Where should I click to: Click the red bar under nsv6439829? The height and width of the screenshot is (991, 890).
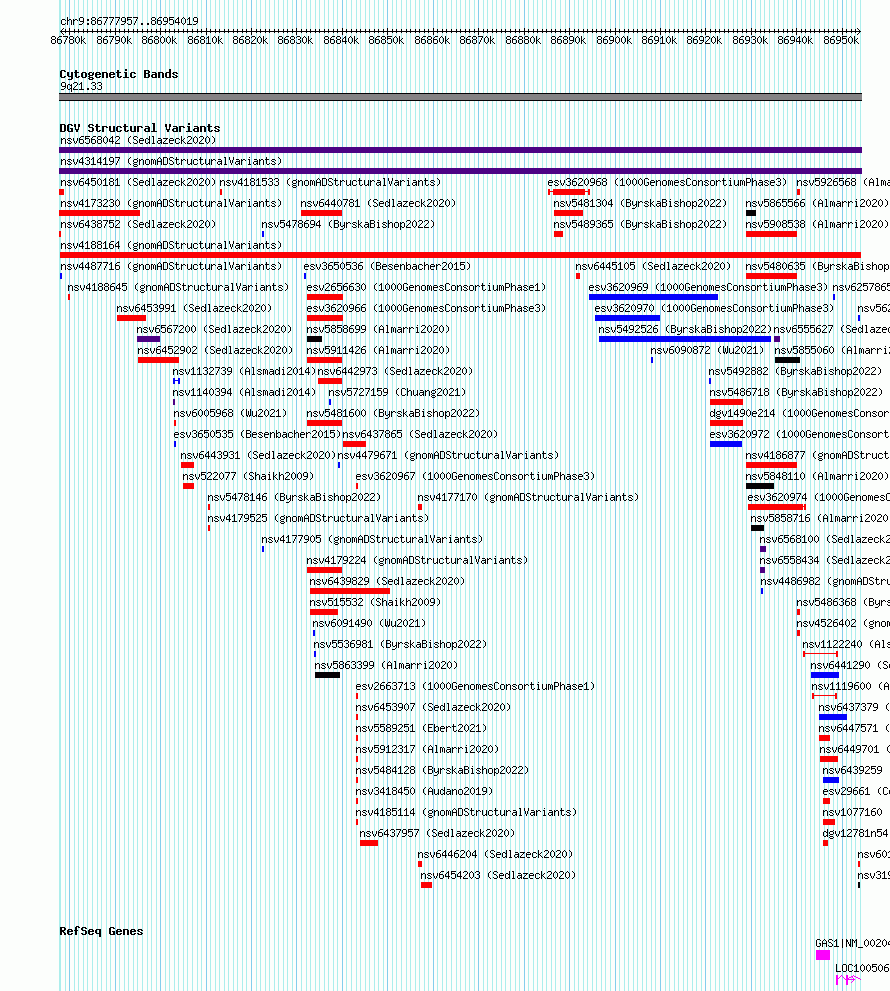tap(350, 591)
